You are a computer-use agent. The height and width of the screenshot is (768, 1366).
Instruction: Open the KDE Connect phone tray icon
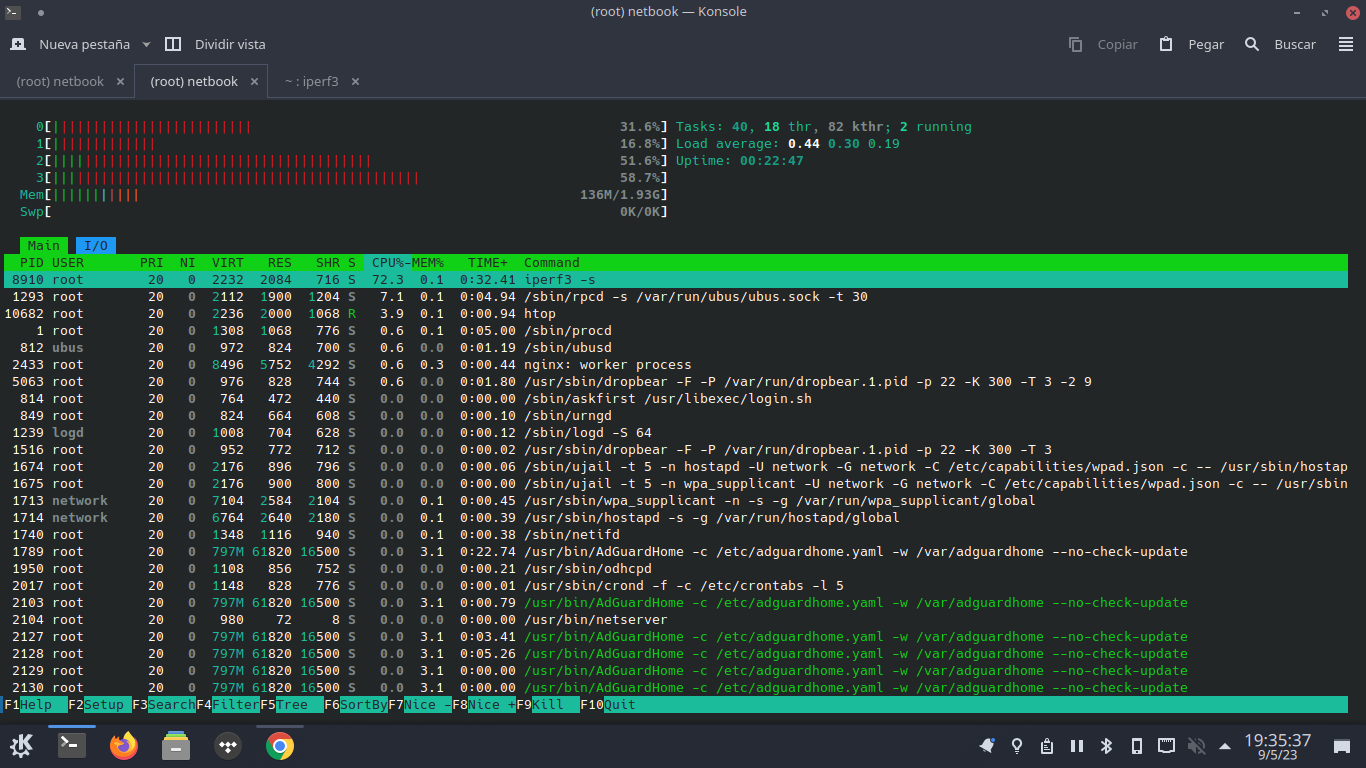tap(1137, 746)
